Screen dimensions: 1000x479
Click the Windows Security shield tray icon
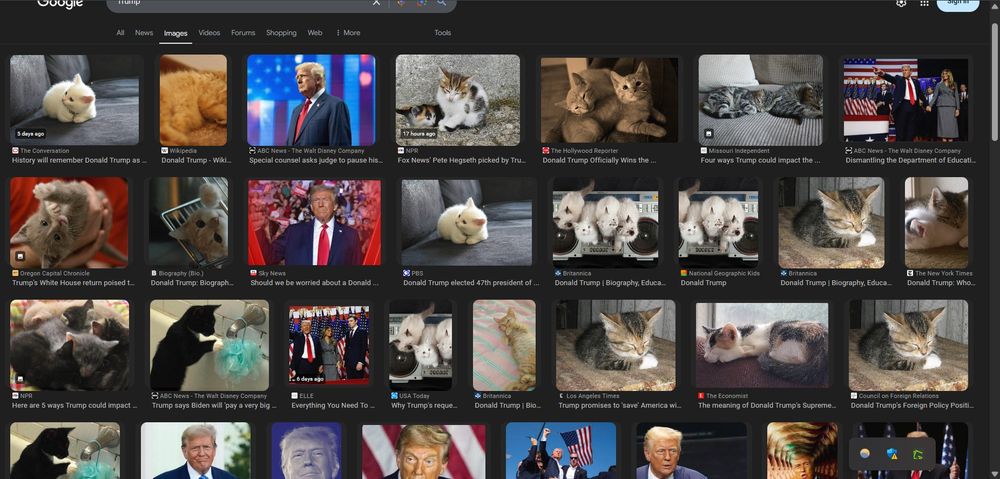(892, 454)
